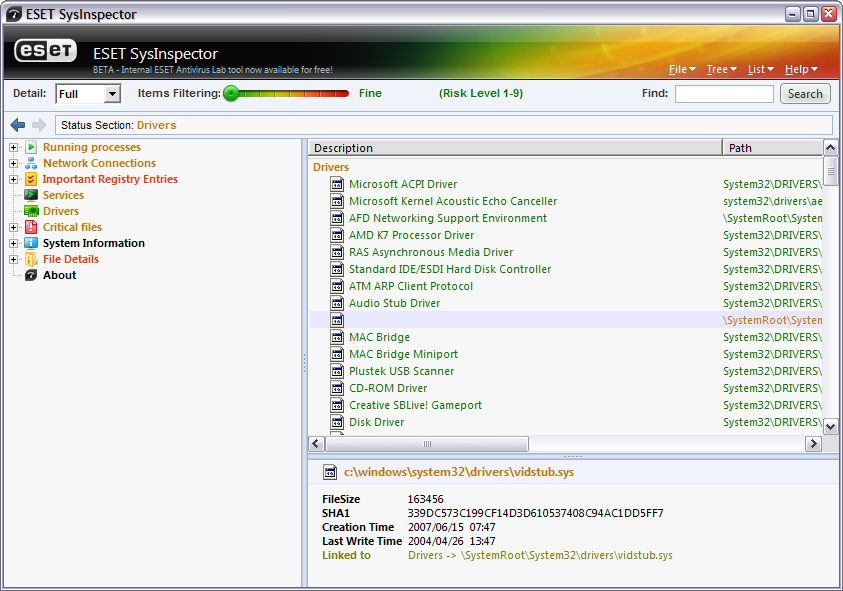Click the Microsoft ACPI Driver file icon
The height and width of the screenshot is (591, 843).
337,184
